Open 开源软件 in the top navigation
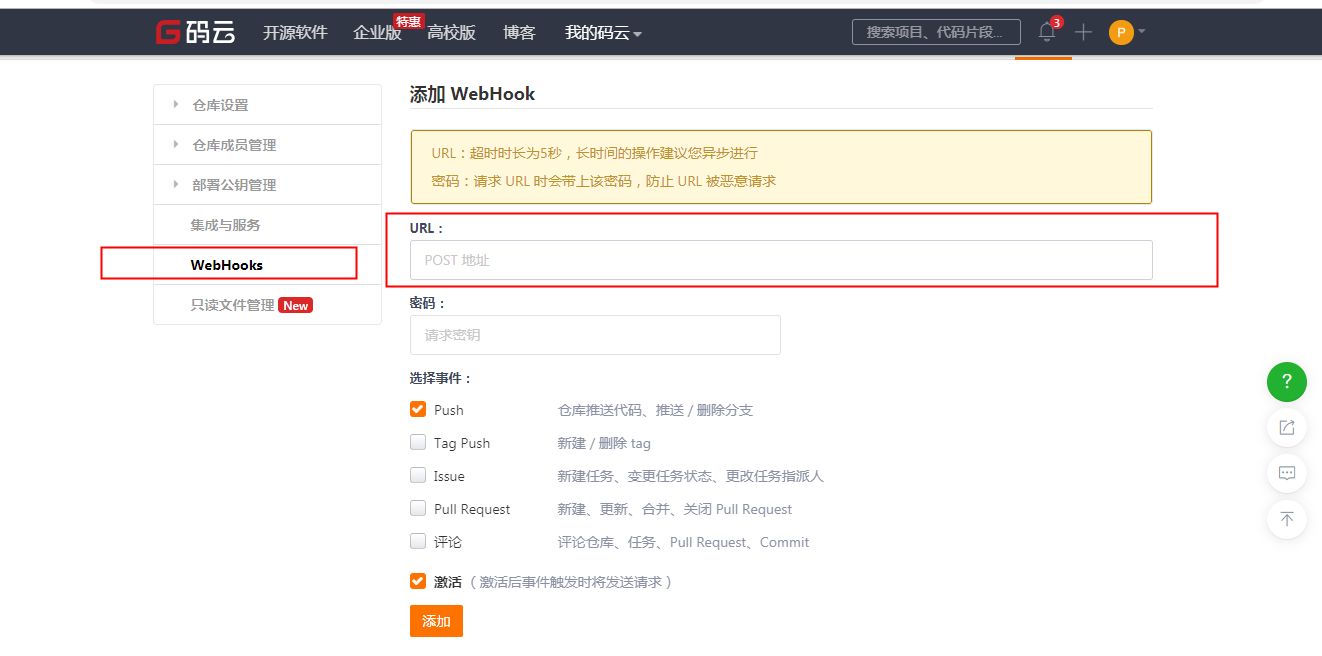 tap(295, 33)
